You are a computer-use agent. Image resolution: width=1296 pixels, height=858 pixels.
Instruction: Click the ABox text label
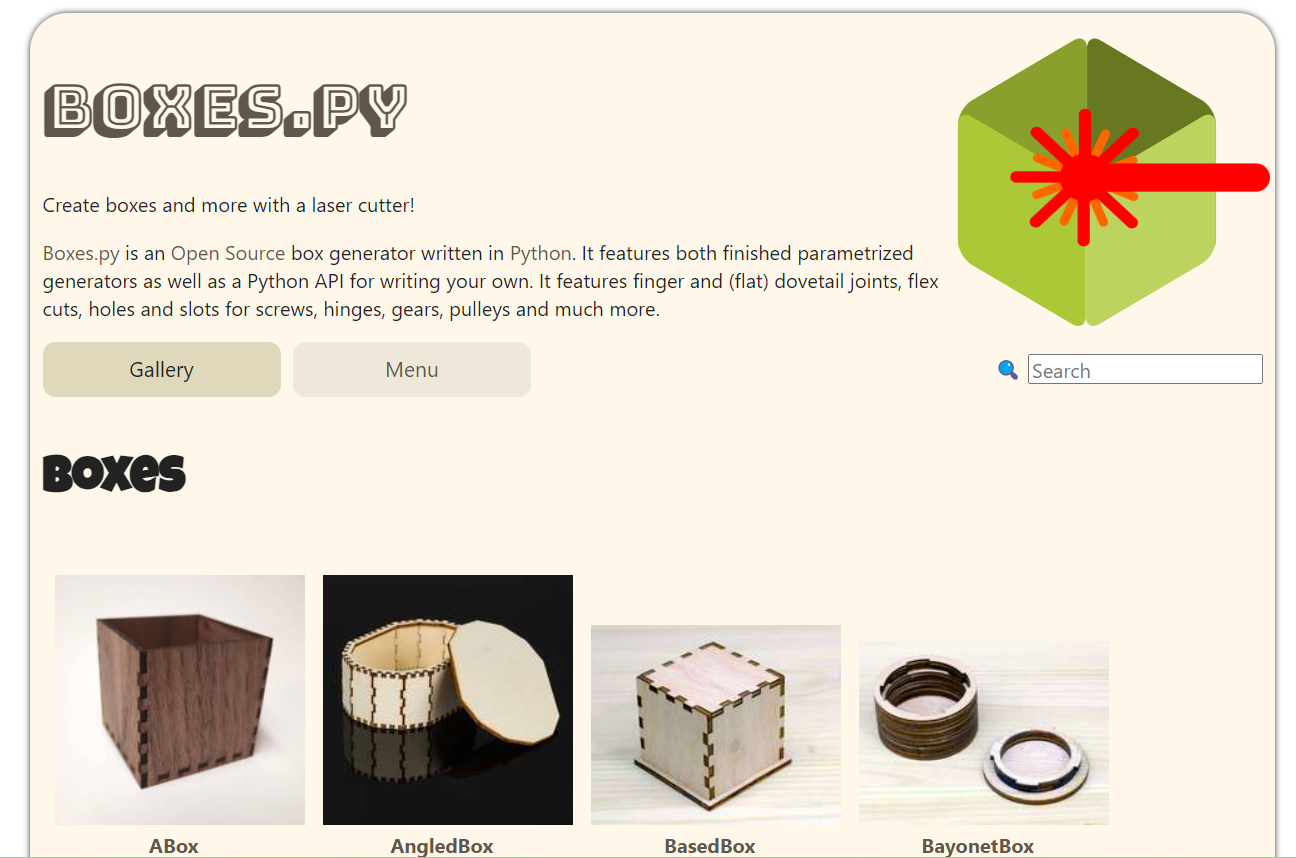pyautogui.click(x=174, y=846)
